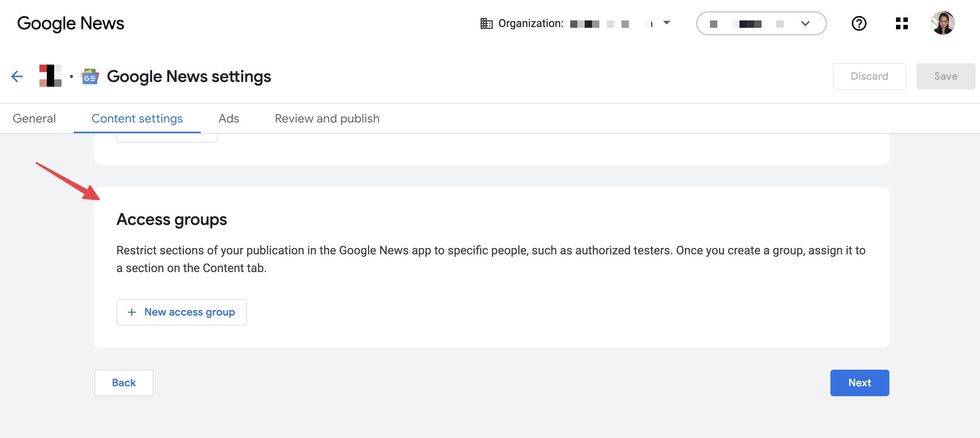Screen dimensions: 980x438
Task: Click the Google News logo text
Action: click(x=71, y=24)
